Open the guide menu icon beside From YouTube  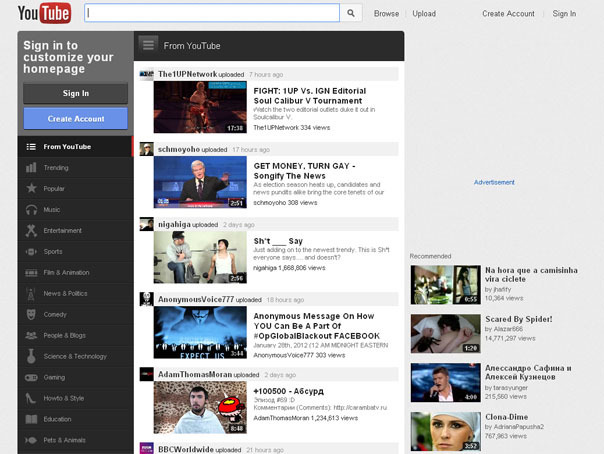tap(148, 45)
